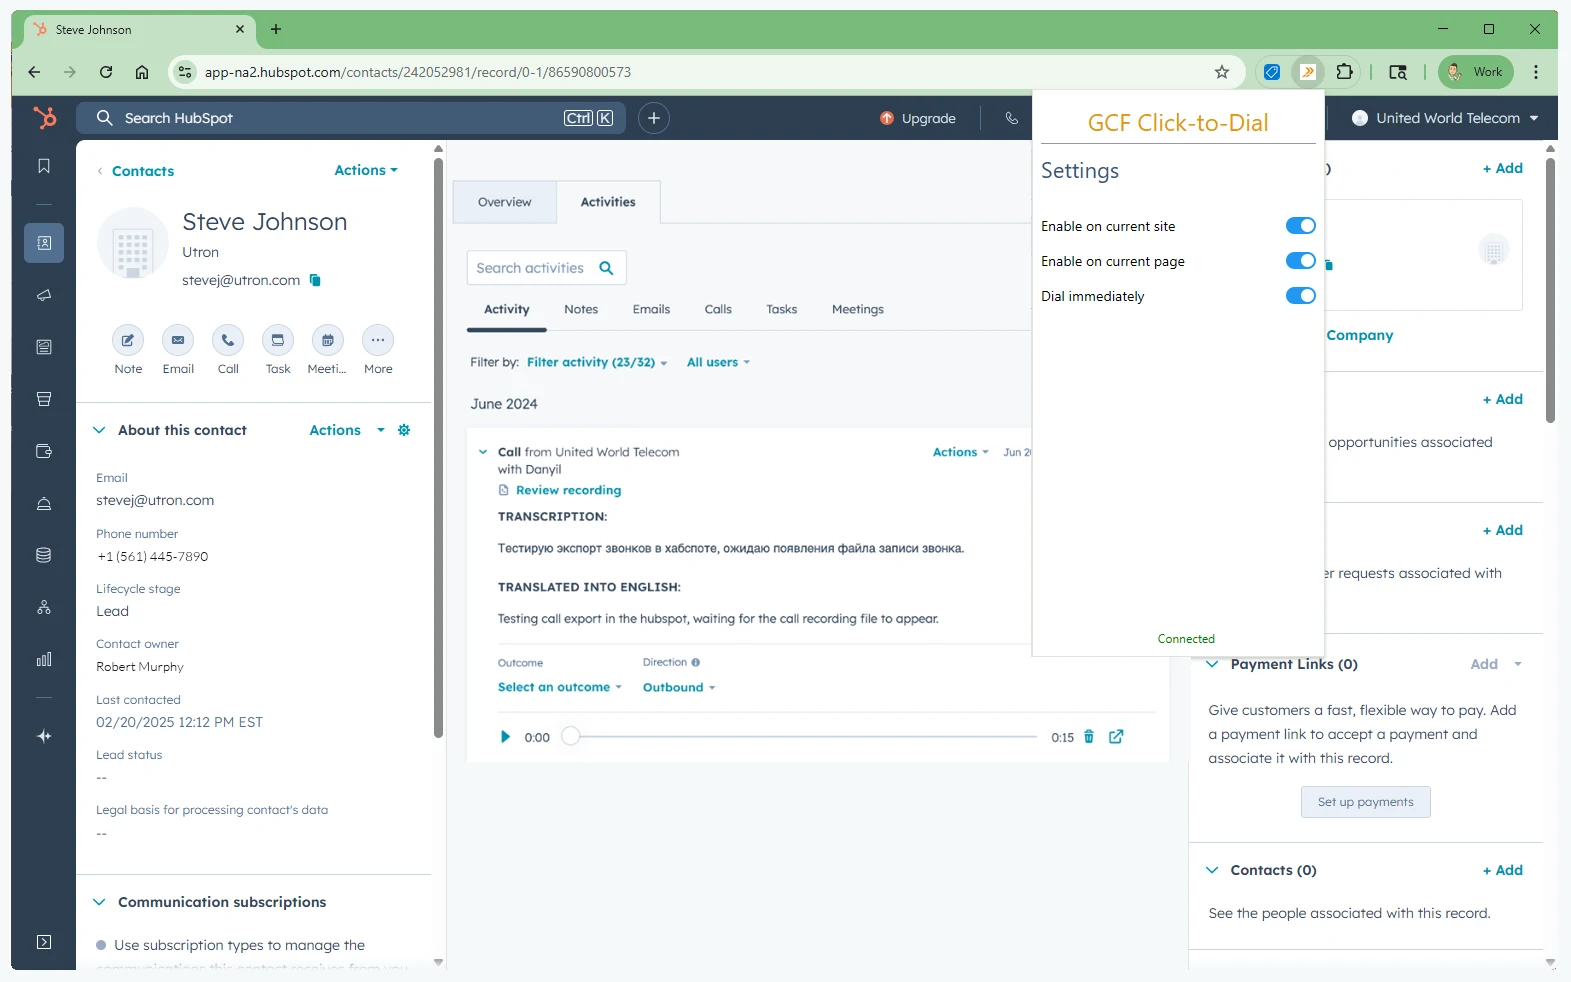Click the plus create button in top bar
The width and height of the screenshot is (1571, 982).
[x=654, y=118]
